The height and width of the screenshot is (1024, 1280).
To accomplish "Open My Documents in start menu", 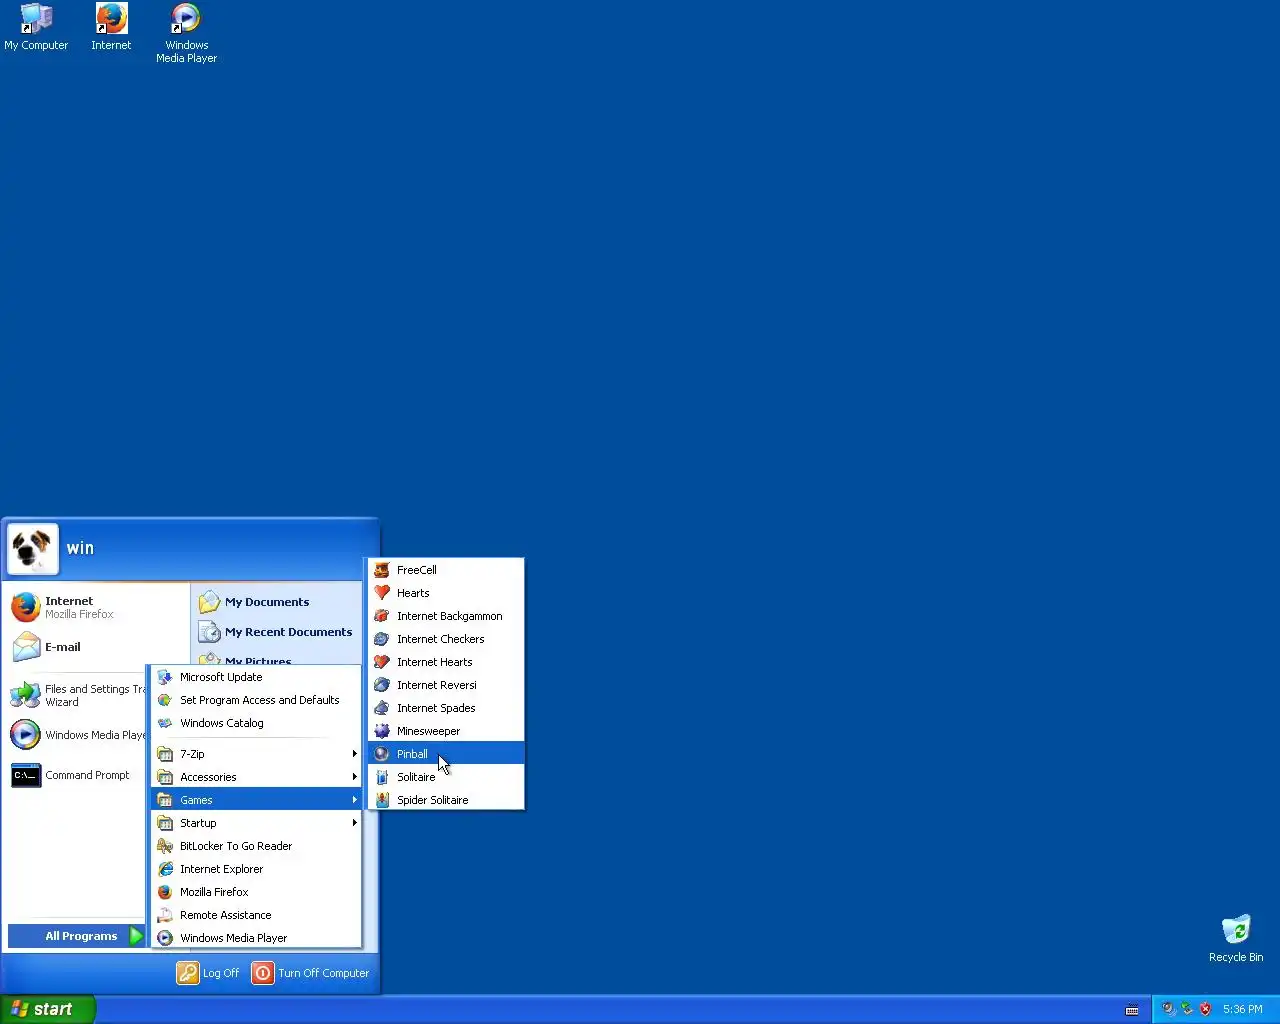I will 276,602.
